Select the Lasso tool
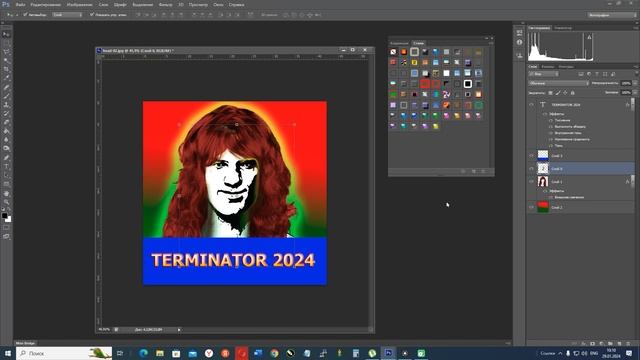 pyautogui.click(x=6, y=52)
